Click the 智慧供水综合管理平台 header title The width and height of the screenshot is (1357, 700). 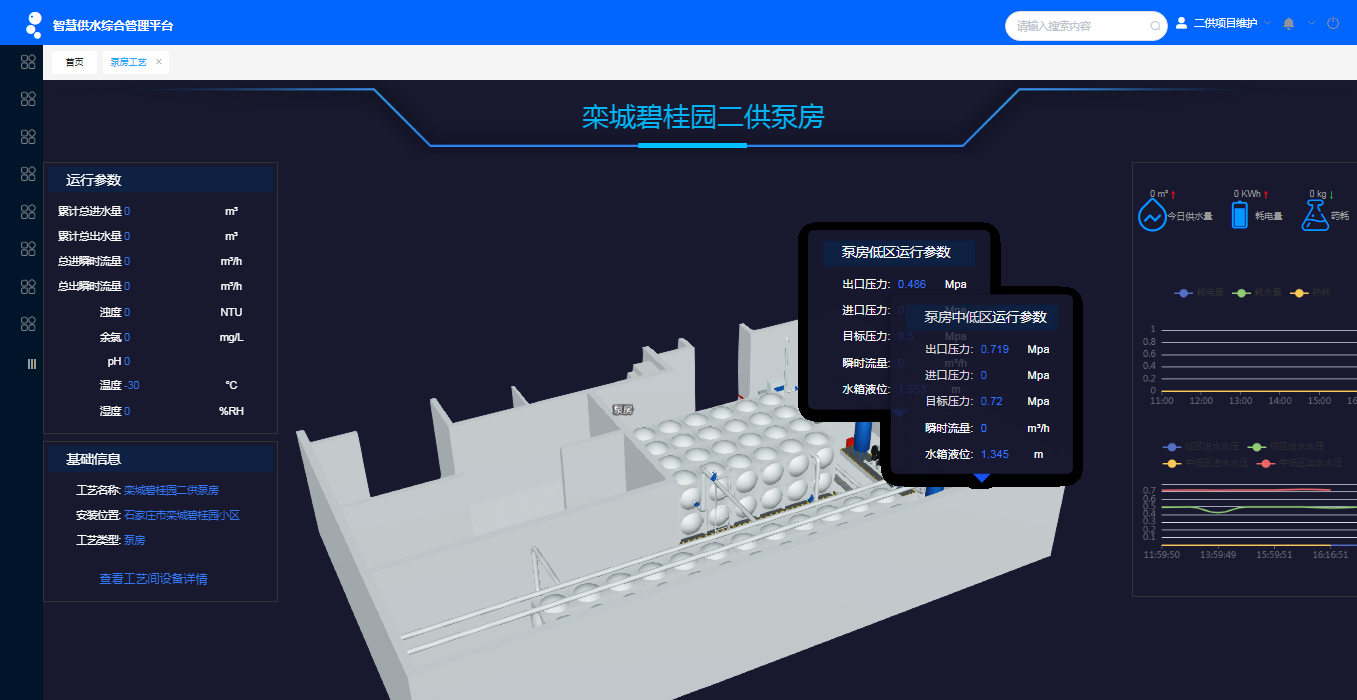112,25
